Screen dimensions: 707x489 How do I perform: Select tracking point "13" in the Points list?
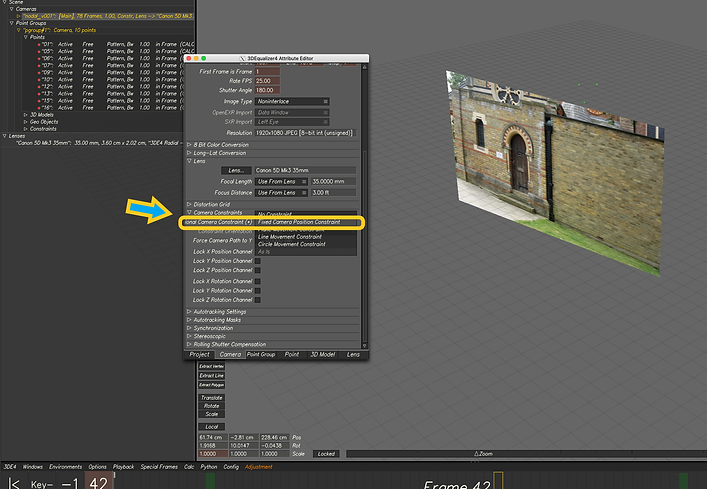[110, 94]
